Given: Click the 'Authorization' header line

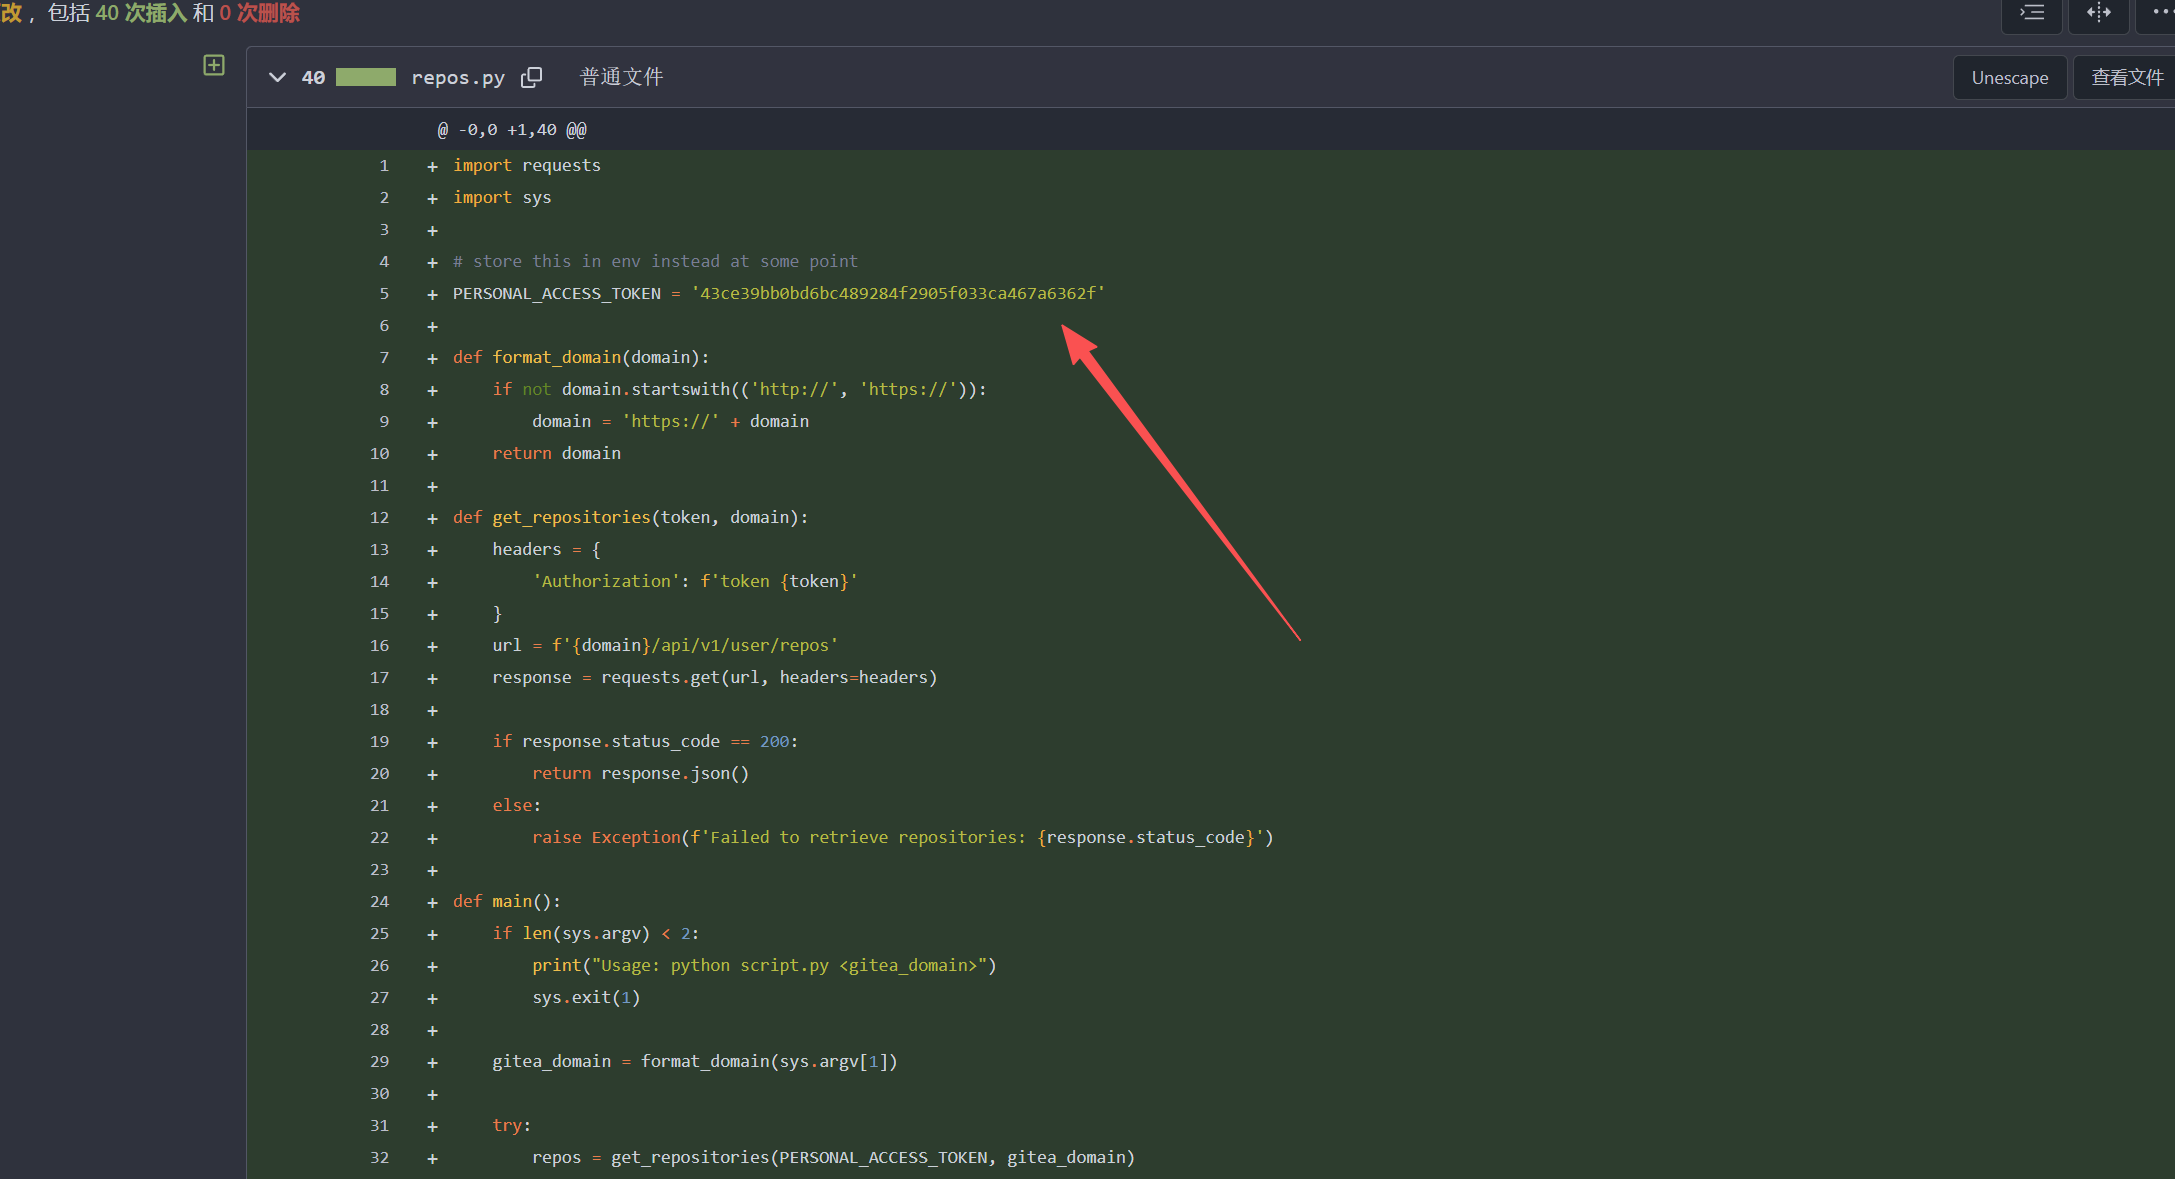Looking at the screenshot, I should click(x=695, y=581).
